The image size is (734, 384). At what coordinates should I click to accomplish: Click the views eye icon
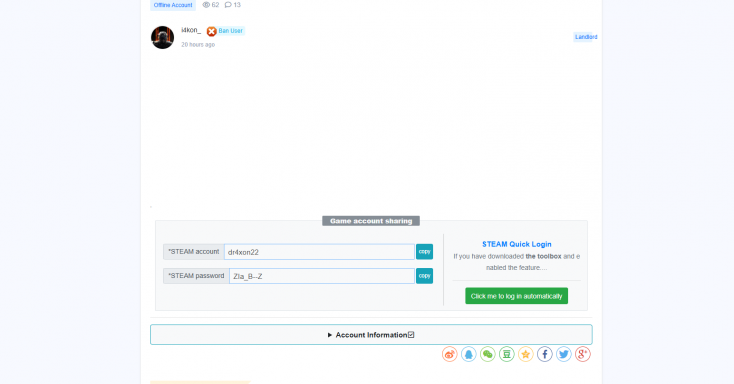point(206,5)
